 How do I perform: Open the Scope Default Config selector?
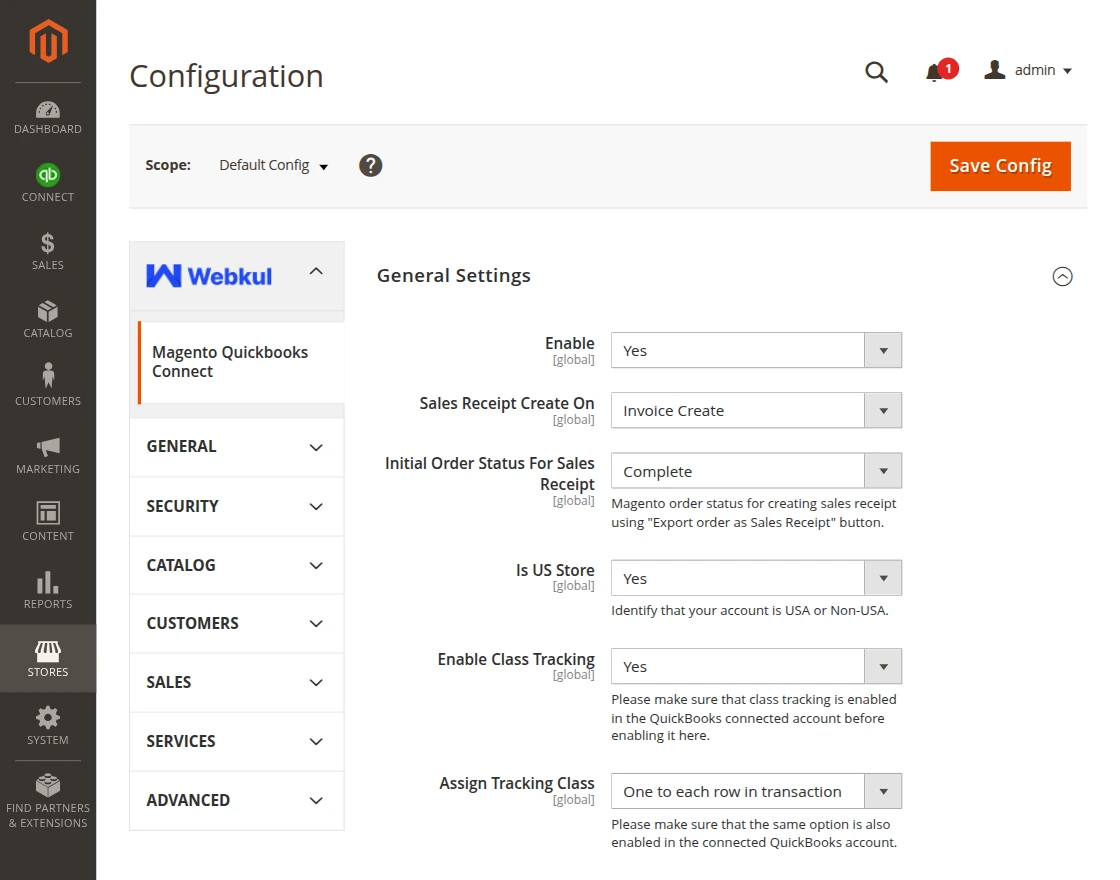click(266, 164)
